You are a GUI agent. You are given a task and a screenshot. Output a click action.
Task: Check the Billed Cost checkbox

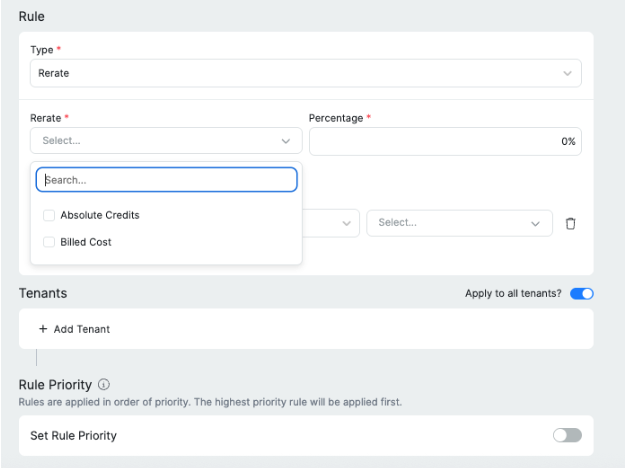[x=49, y=242]
